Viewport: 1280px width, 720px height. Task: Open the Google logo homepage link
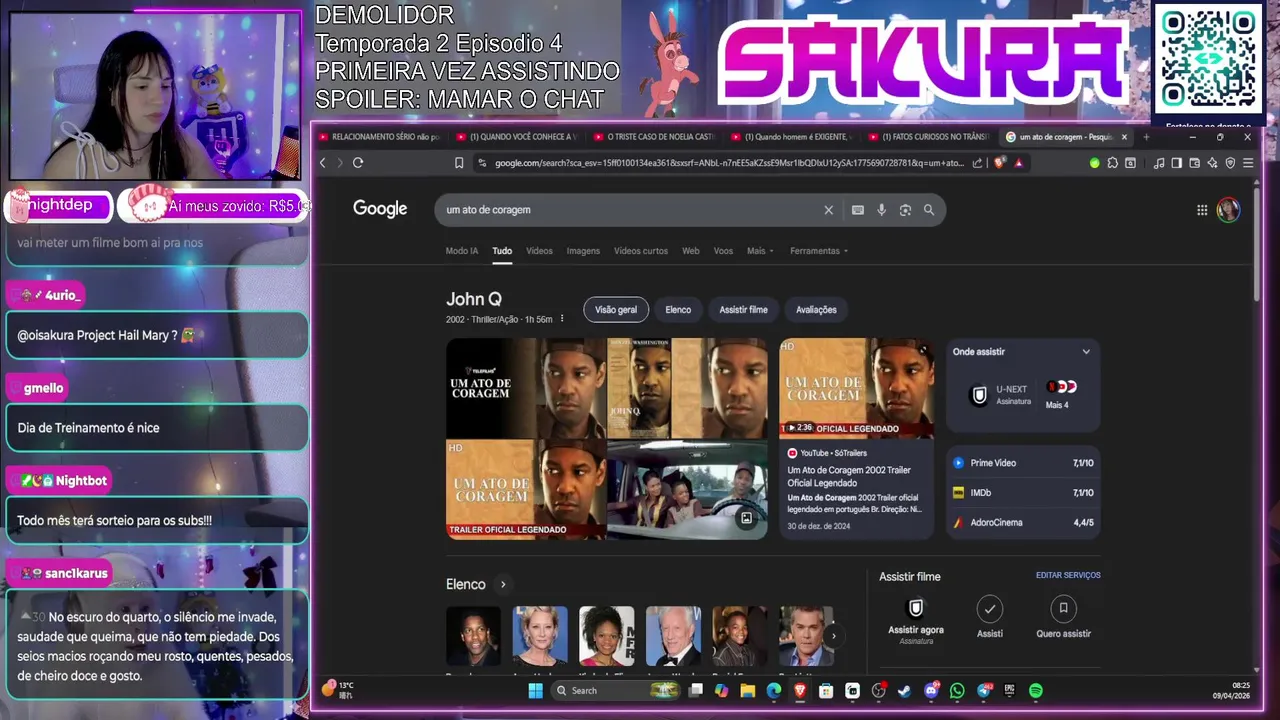[x=380, y=209]
